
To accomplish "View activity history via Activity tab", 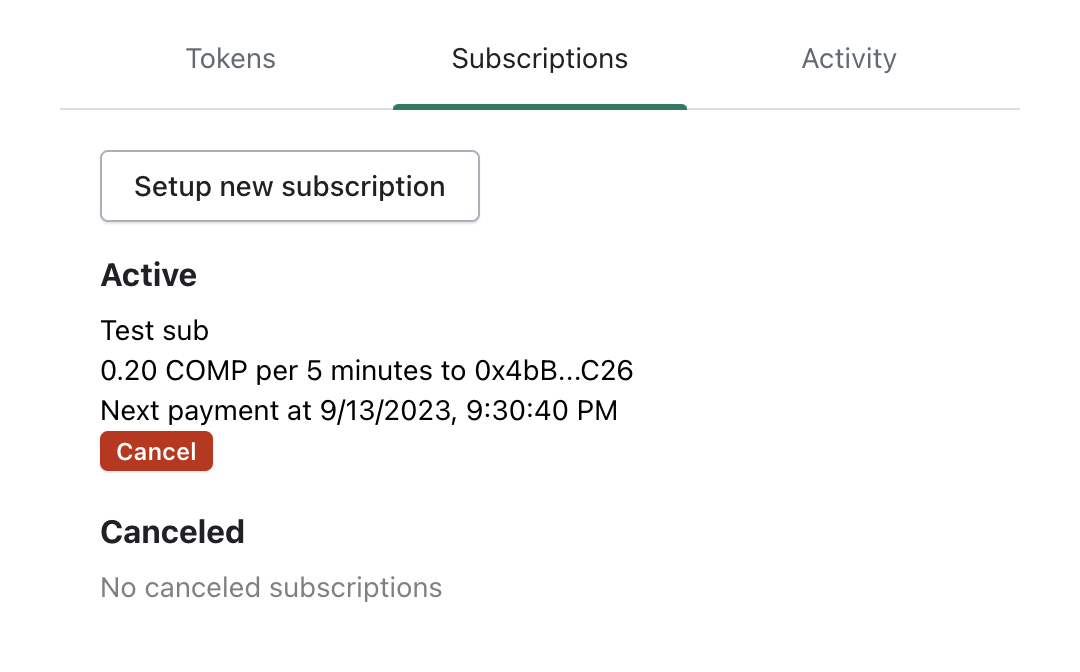I will click(849, 58).
